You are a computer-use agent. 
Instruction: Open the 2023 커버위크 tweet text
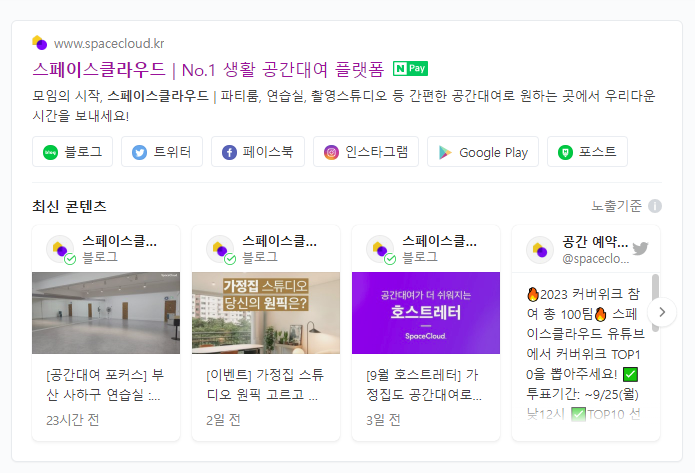tap(585, 354)
